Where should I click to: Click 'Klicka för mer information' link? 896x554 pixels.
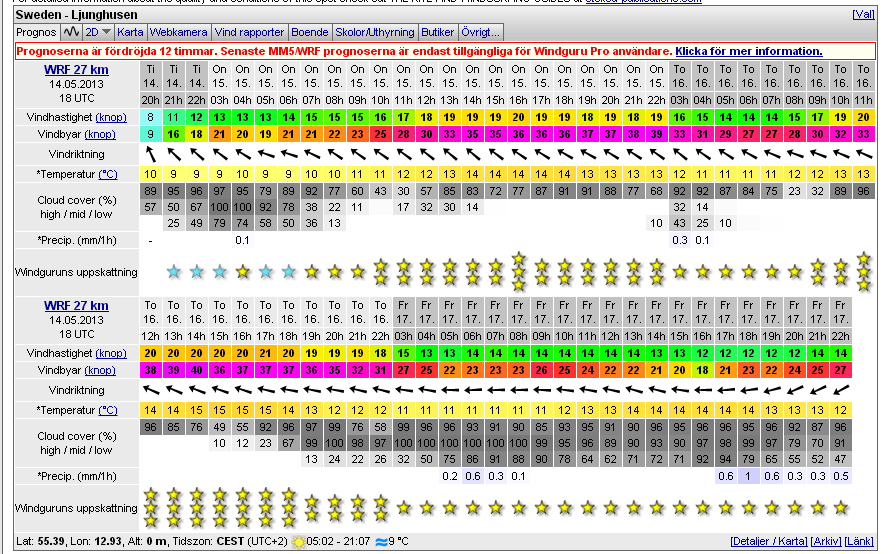(x=748, y=51)
